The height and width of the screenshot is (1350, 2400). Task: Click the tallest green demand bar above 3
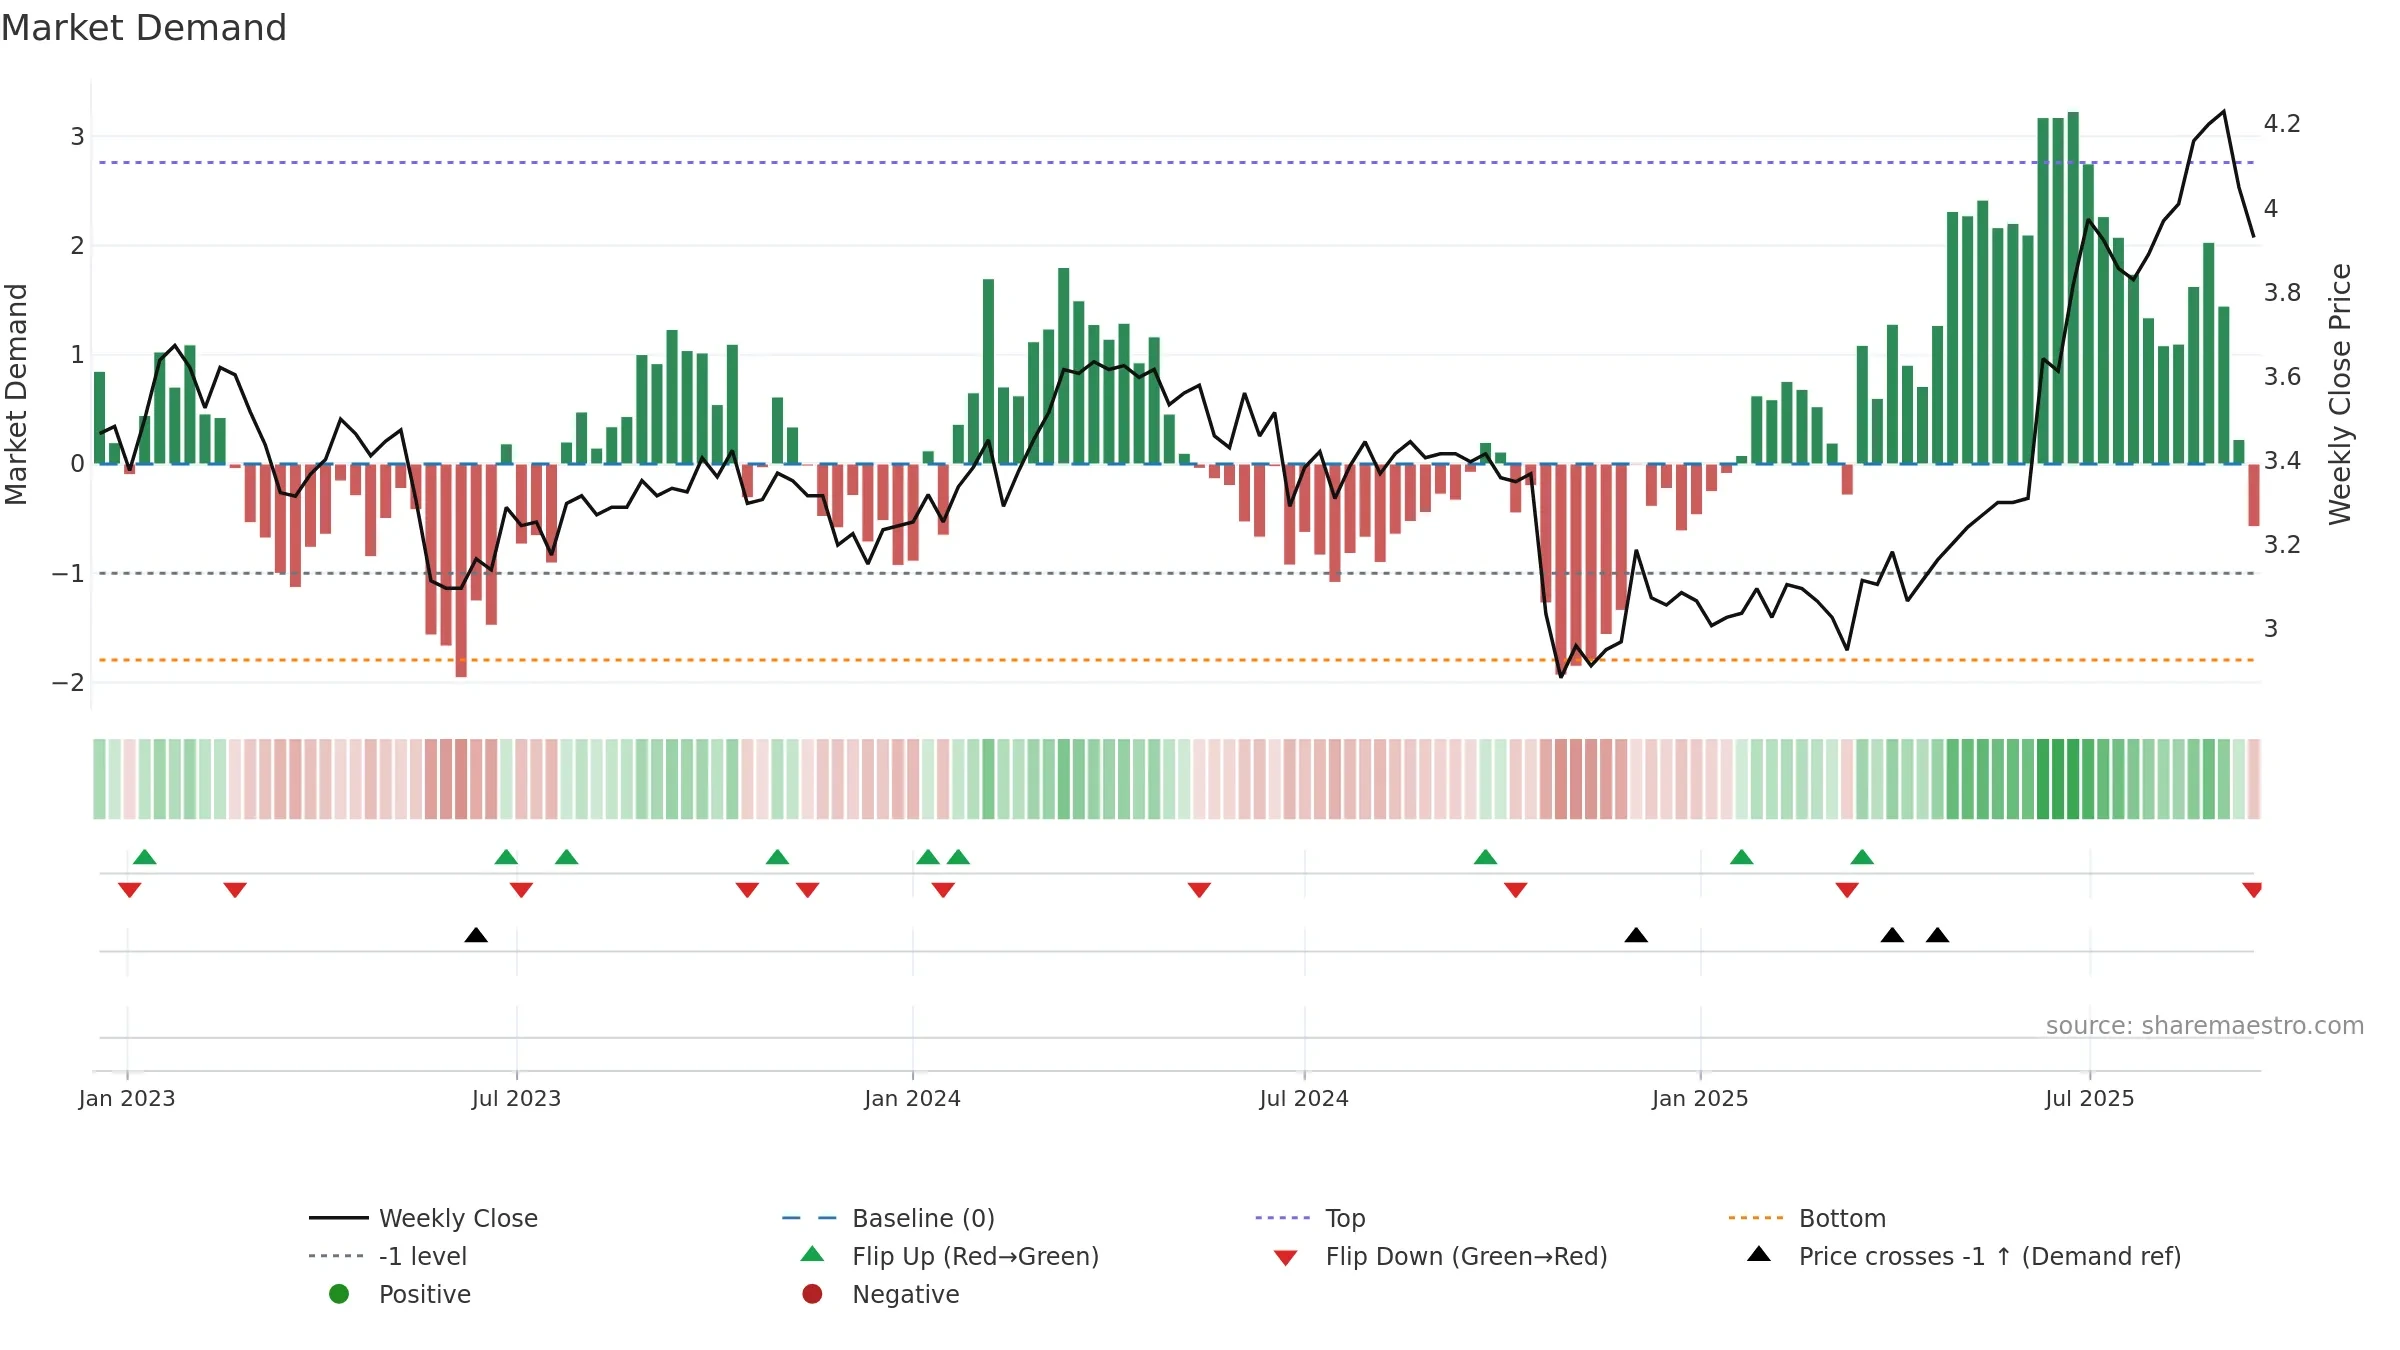pyautogui.click(x=2073, y=288)
